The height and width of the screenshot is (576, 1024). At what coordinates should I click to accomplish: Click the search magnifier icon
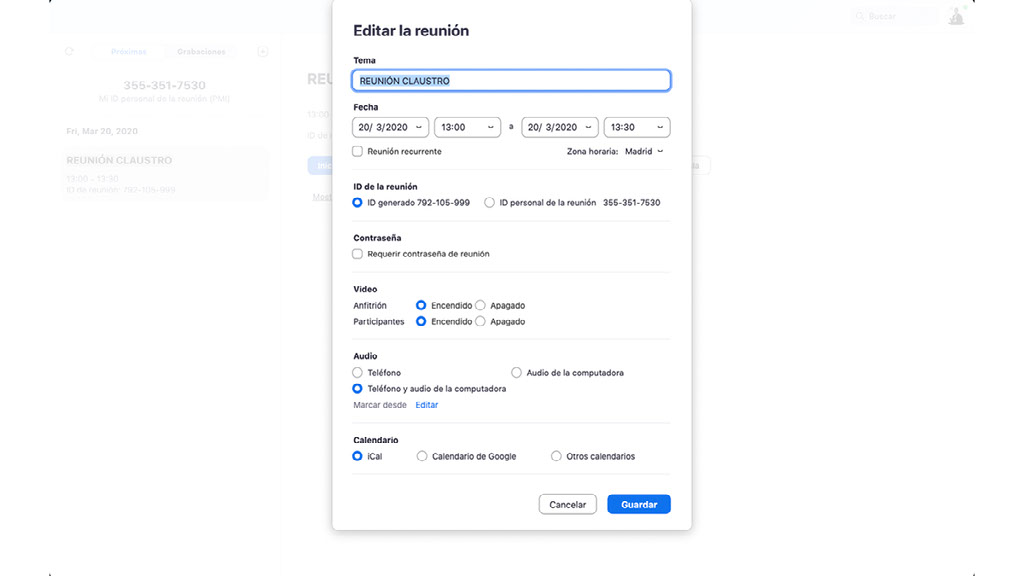pos(860,17)
